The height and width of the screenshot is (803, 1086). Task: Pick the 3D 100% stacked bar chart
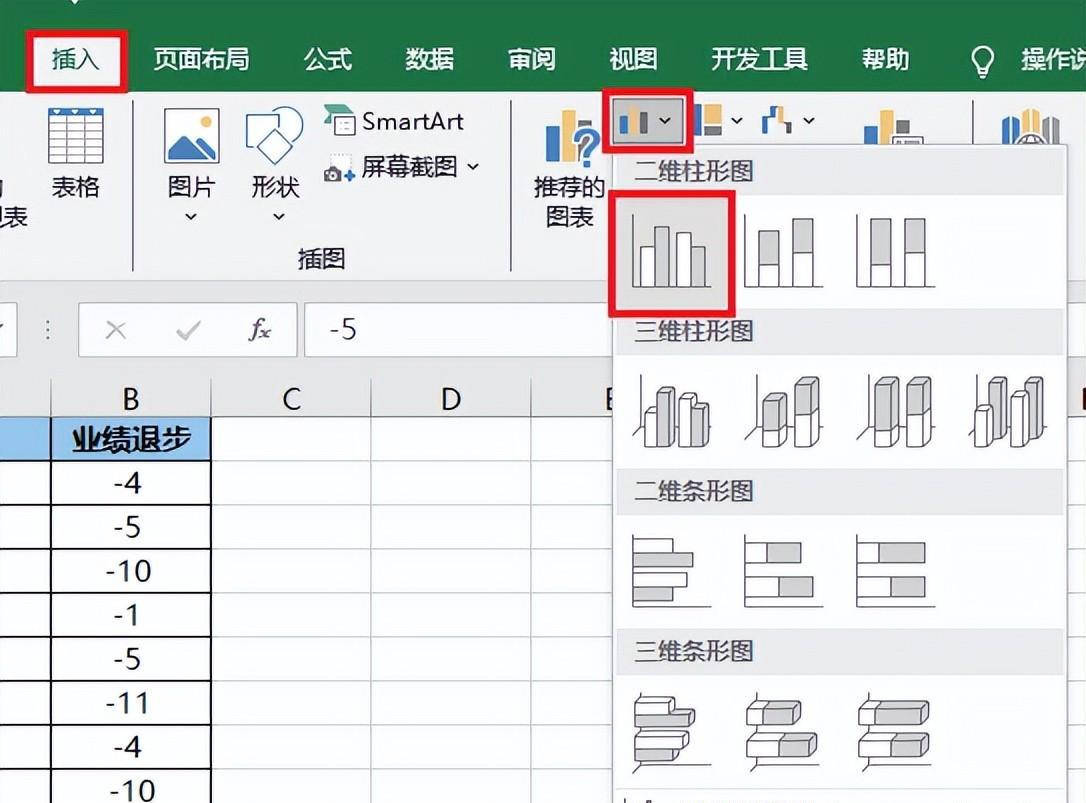pos(896,732)
